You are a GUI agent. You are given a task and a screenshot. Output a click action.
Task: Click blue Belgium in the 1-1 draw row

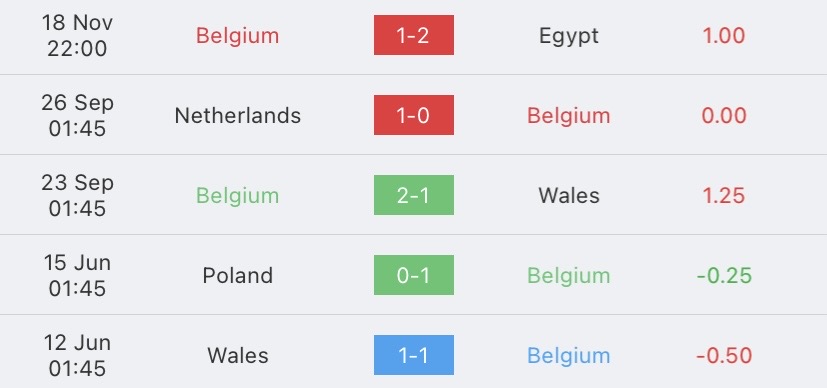[569, 357]
